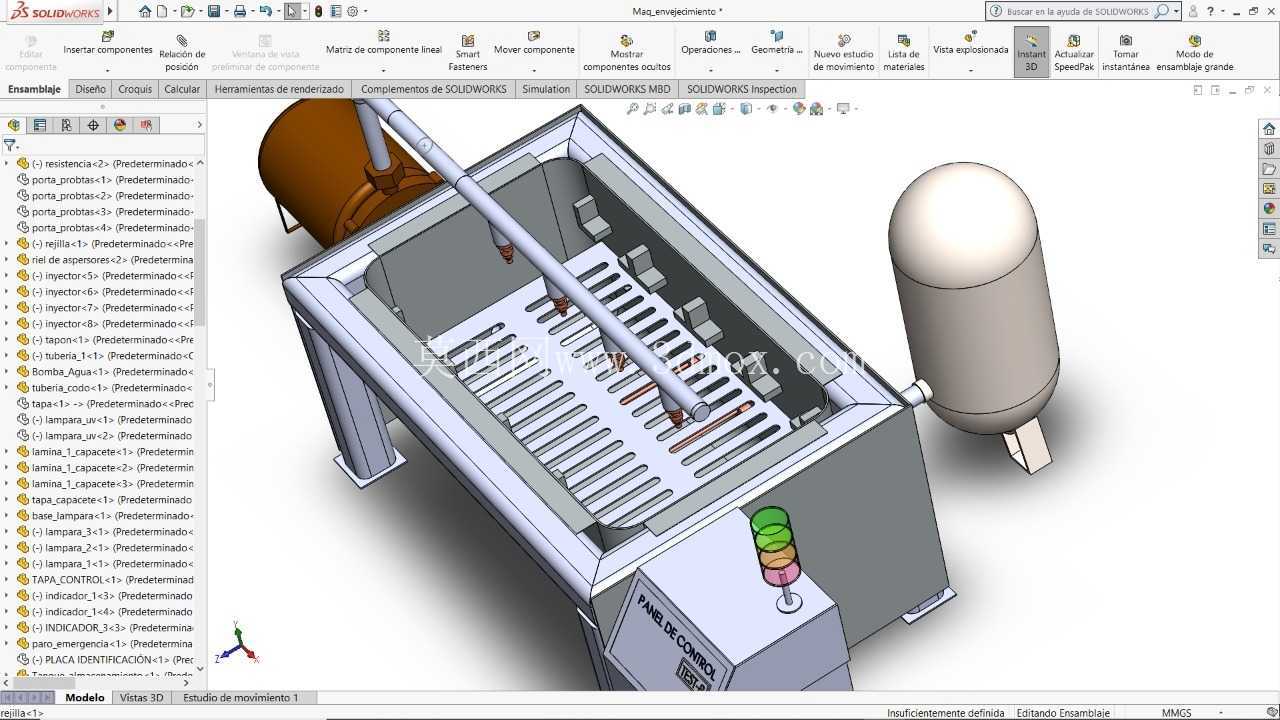Rebuild the model with traffic light icon

pyautogui.click(x=318, y=11)
